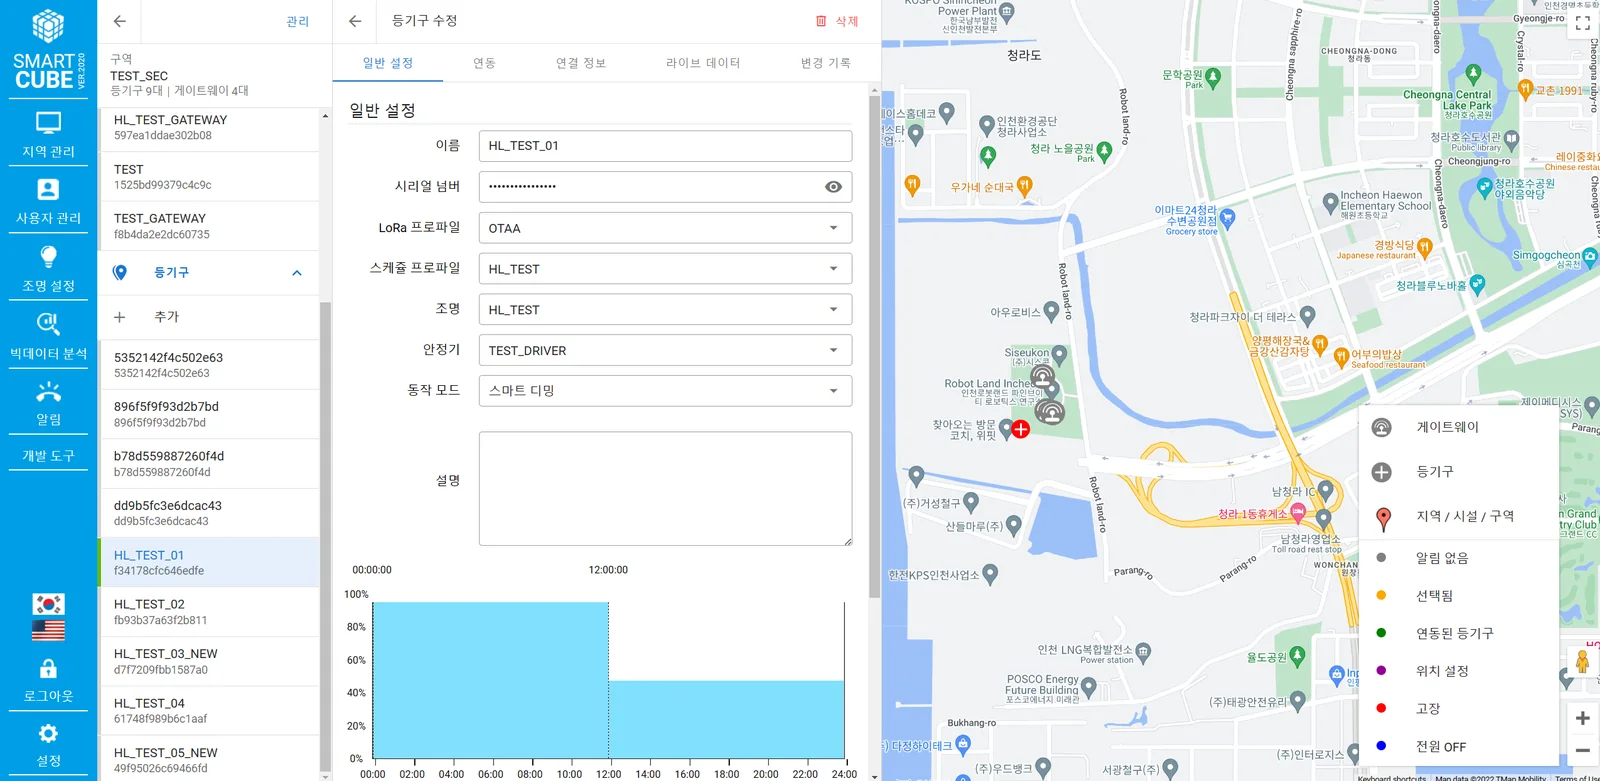Open the 조명 dropdown
This screenshot has height=781, width=1600.
click(665, 310)
